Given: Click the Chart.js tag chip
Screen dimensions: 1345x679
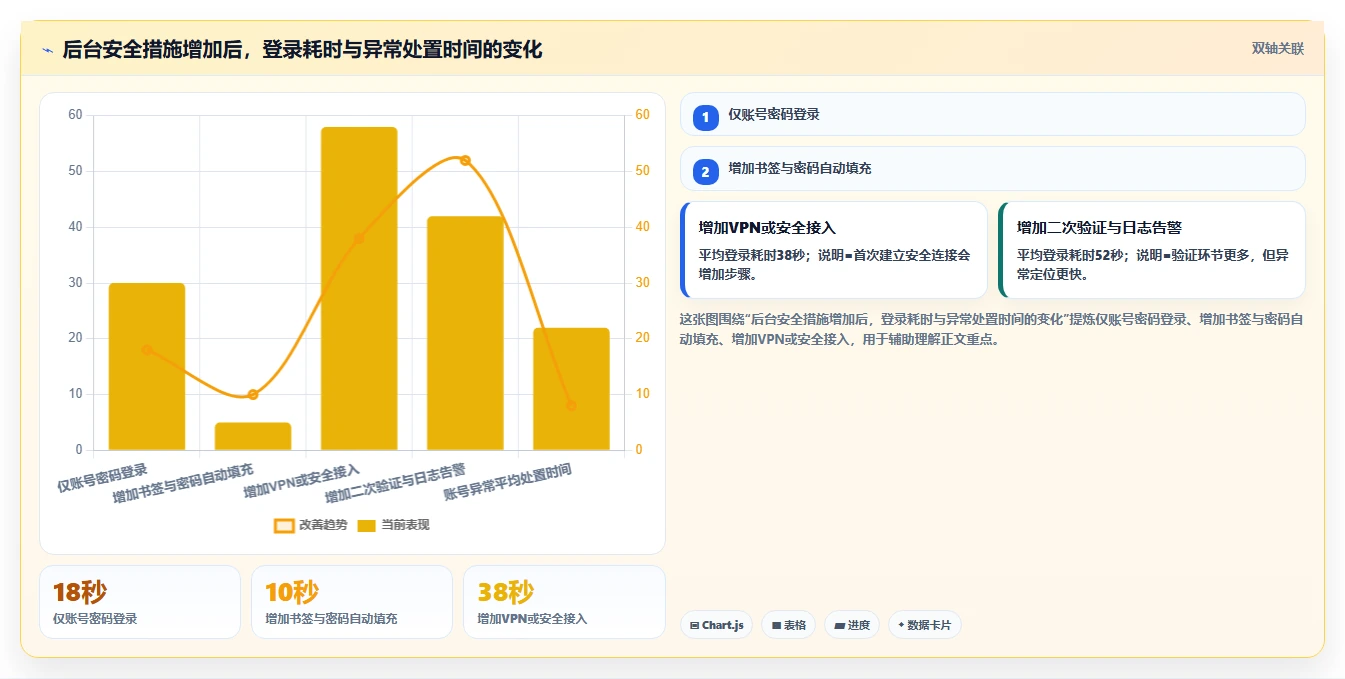Looking at the screenshot, I should (x=717, y=625).
